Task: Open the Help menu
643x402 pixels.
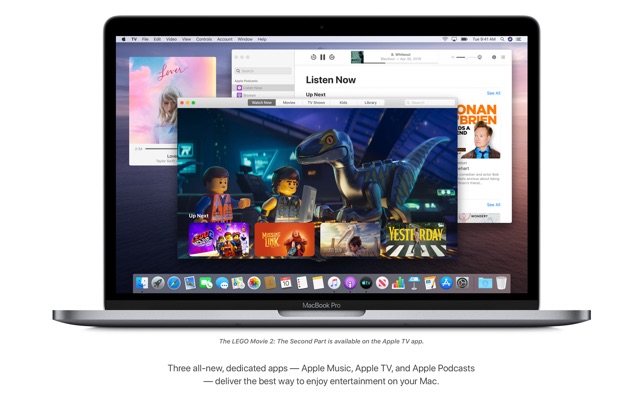Action: tap(262, 39)
